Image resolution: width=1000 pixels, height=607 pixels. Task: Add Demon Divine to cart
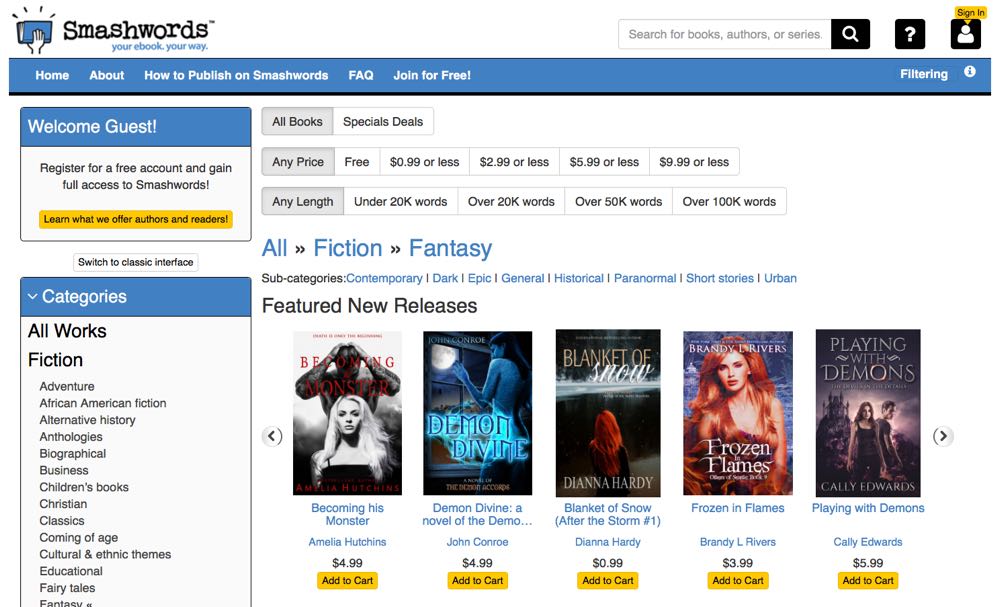click(x=478, y=581)
